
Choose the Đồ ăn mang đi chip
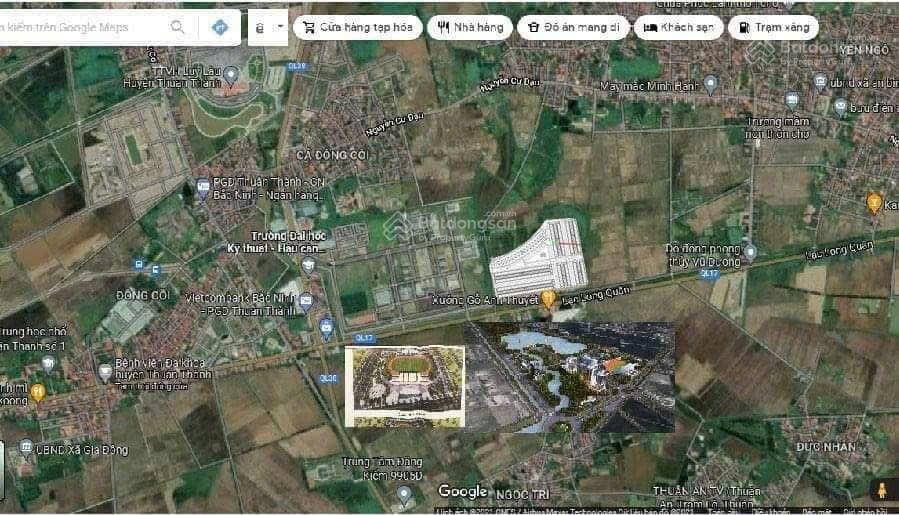click(573, 28)
